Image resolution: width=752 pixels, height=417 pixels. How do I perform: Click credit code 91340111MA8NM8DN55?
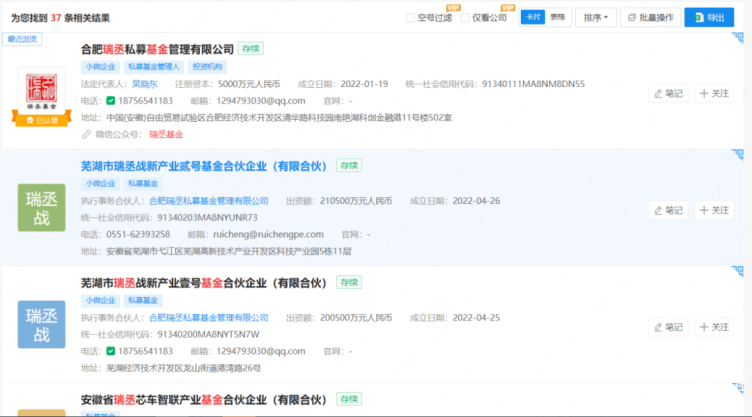click(x=533, y=84)
